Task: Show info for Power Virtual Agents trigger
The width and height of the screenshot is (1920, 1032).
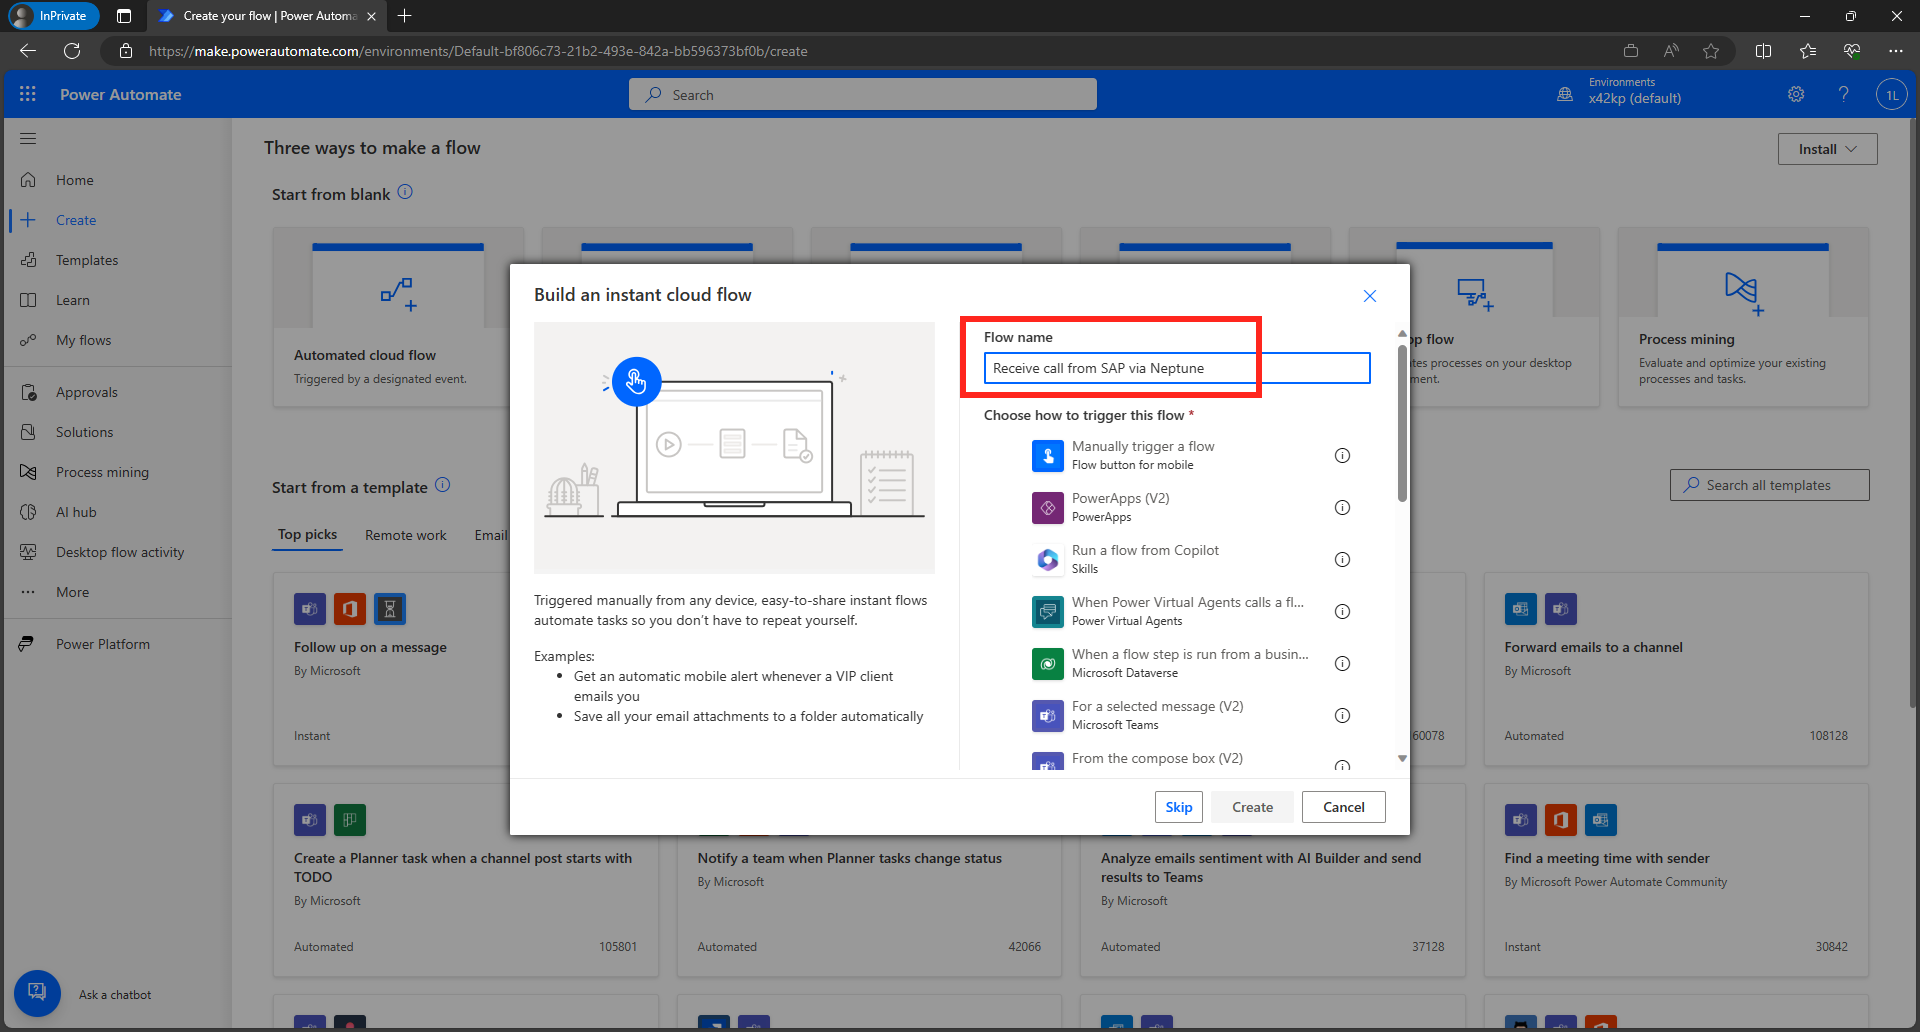Action: point(1342,612)
